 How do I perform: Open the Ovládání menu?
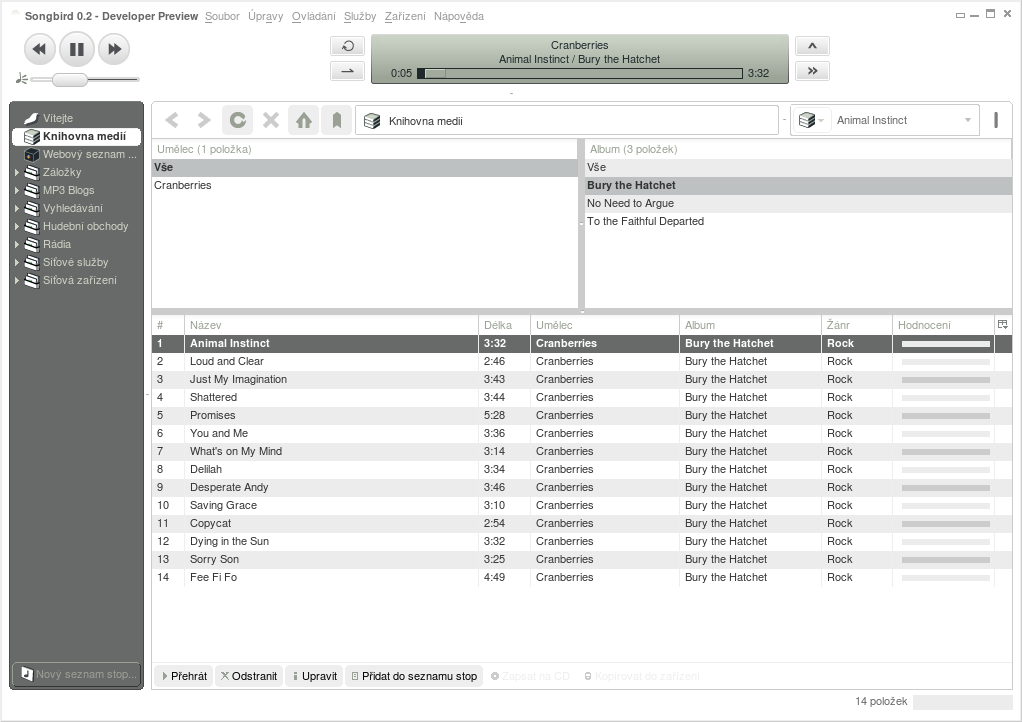[314, 16]
